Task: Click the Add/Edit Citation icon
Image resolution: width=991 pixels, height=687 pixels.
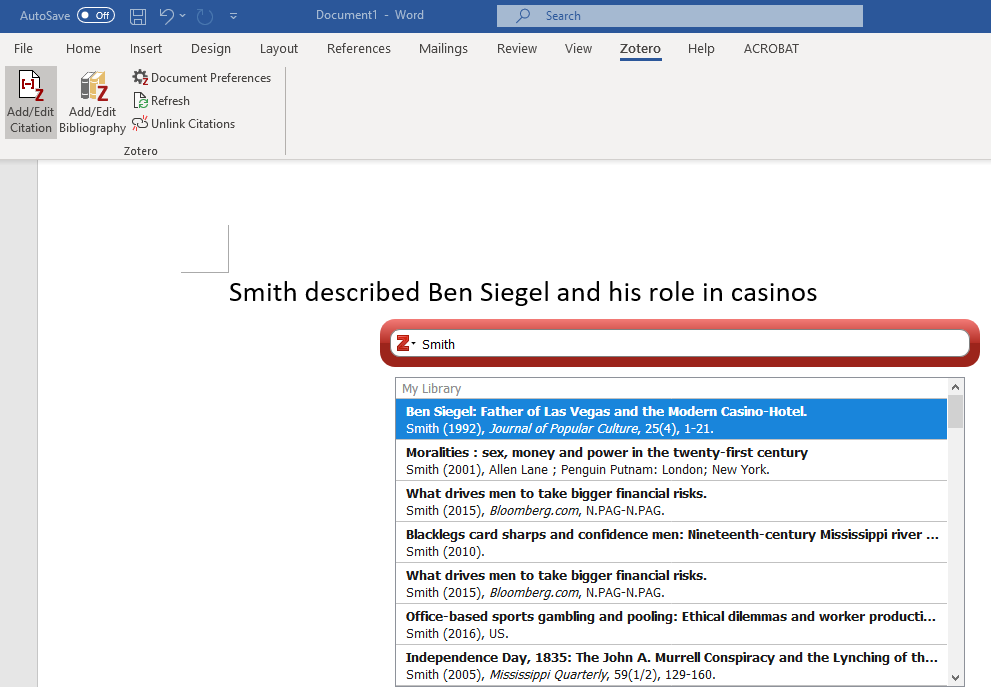Action: (x=30, y=86)
